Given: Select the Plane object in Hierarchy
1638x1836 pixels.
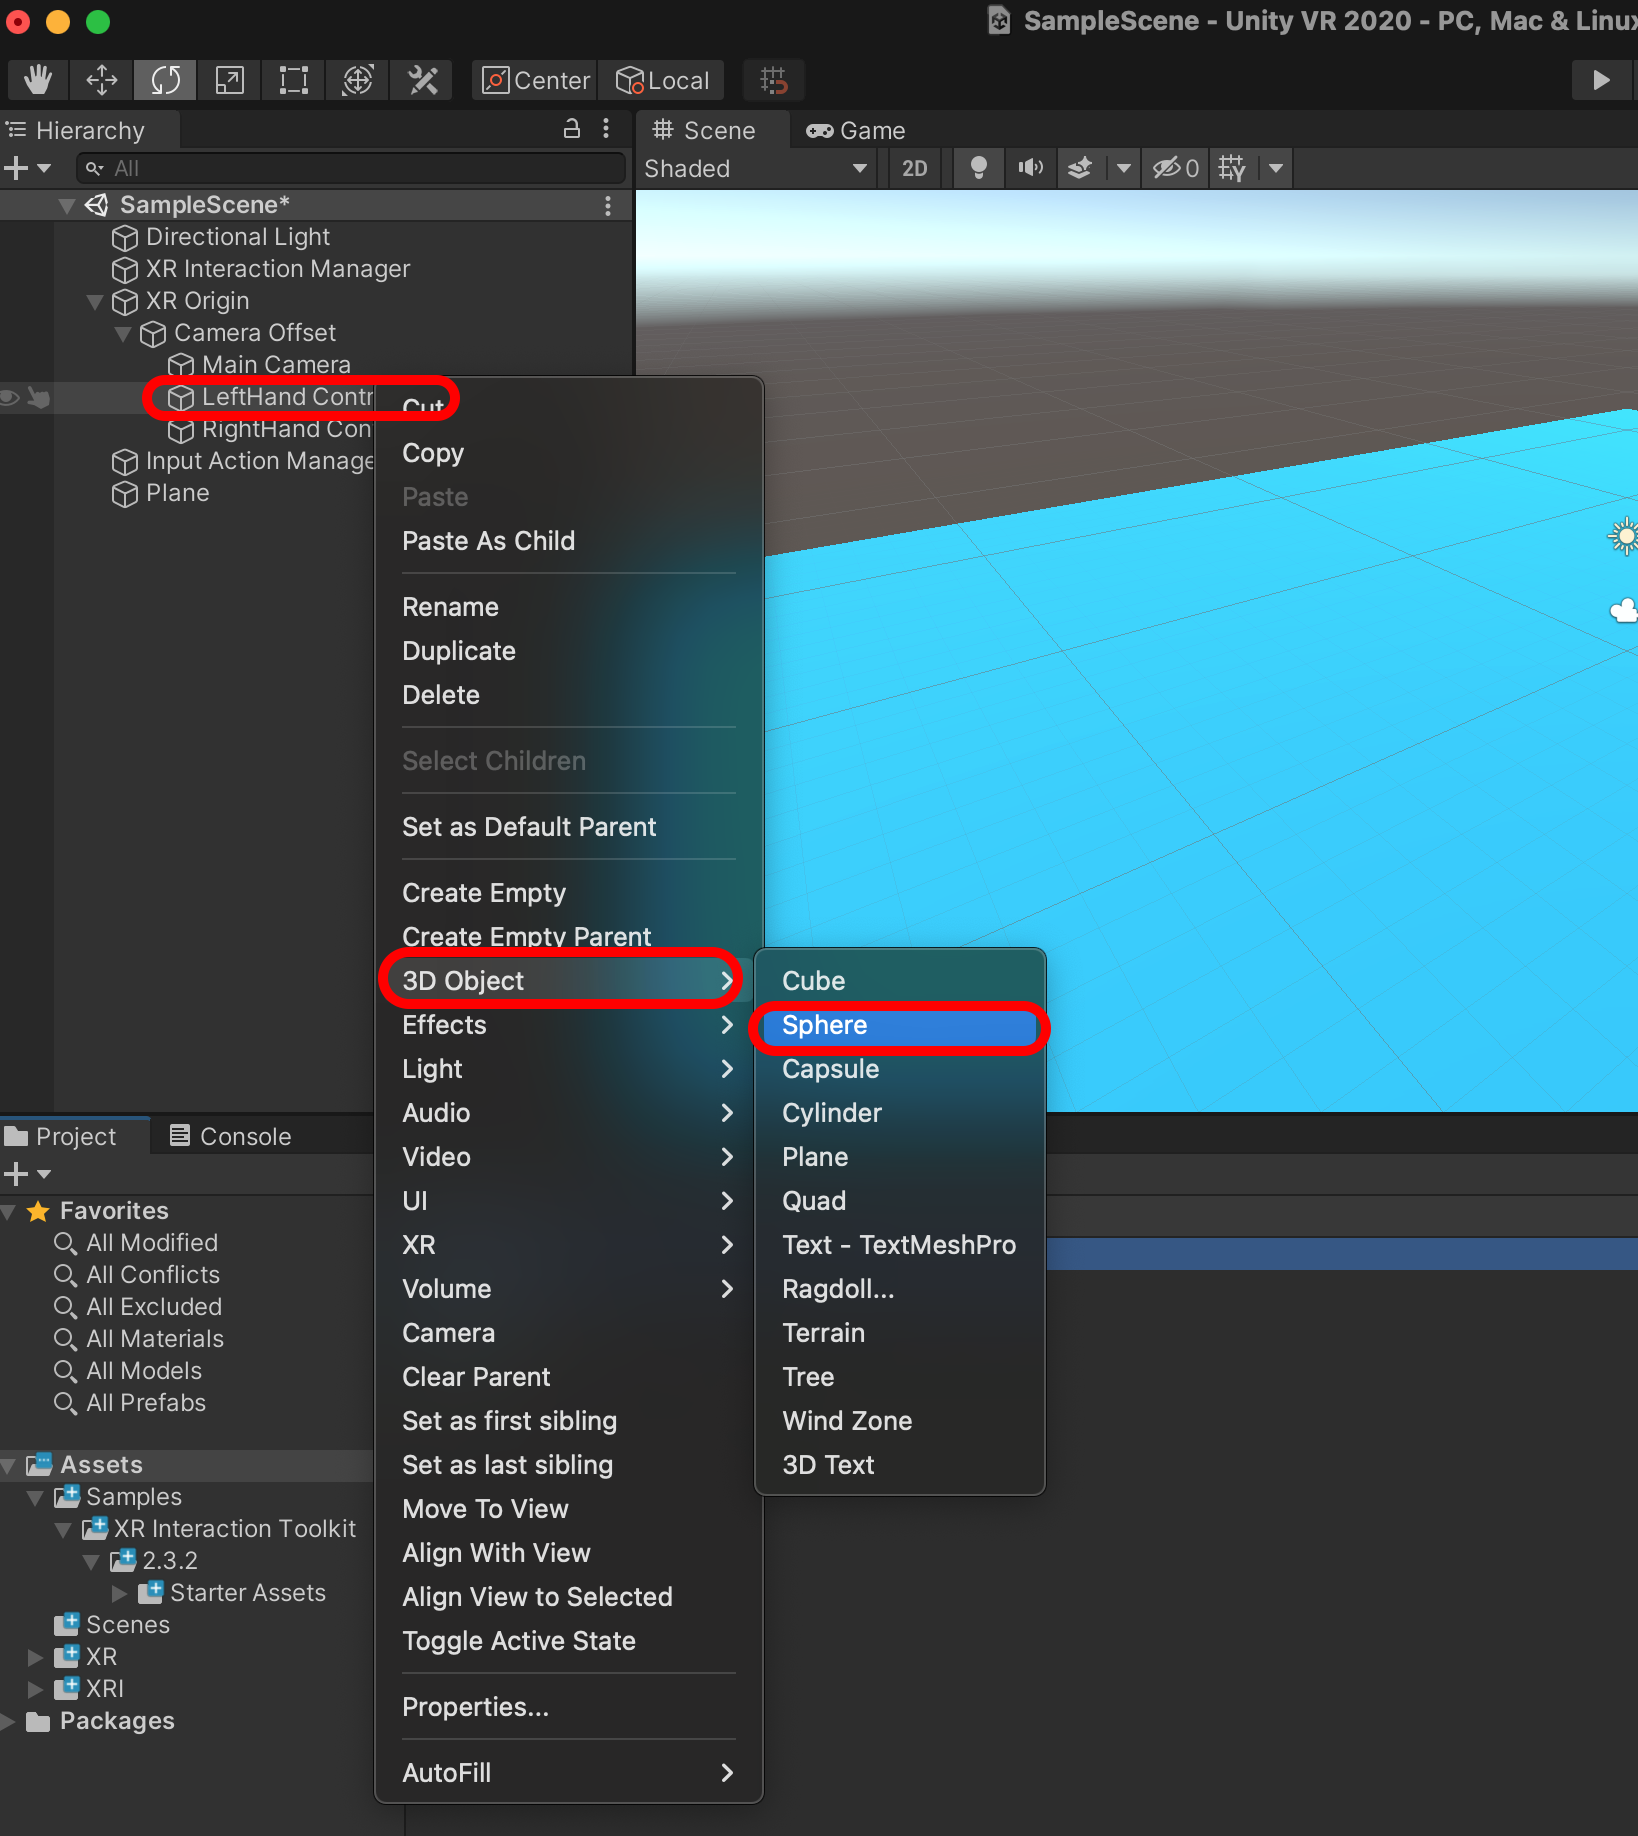Looking at the screenshot, I should pos(177,493).
